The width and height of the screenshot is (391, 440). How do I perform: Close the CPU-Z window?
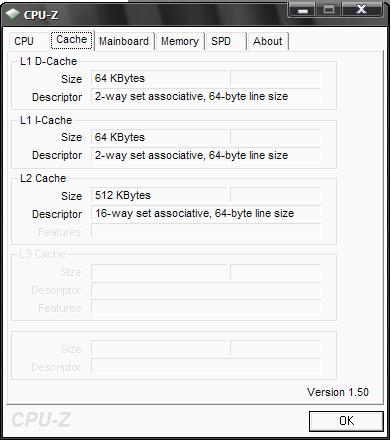point(362,10)
